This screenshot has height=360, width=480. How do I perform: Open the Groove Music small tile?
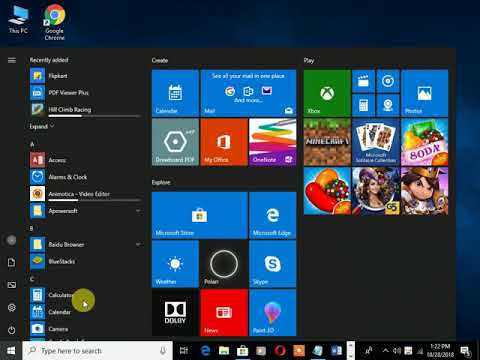[x=388, y=81]
